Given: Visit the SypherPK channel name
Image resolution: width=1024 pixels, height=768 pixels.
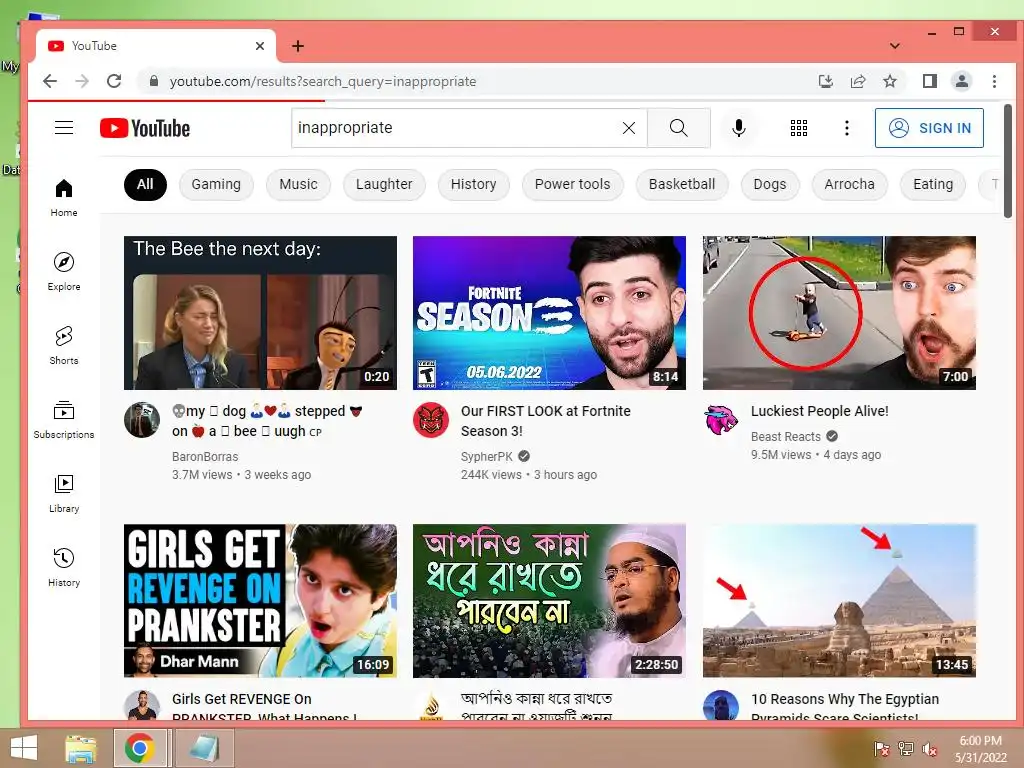Looking at the screenshot, I should 487,456.
